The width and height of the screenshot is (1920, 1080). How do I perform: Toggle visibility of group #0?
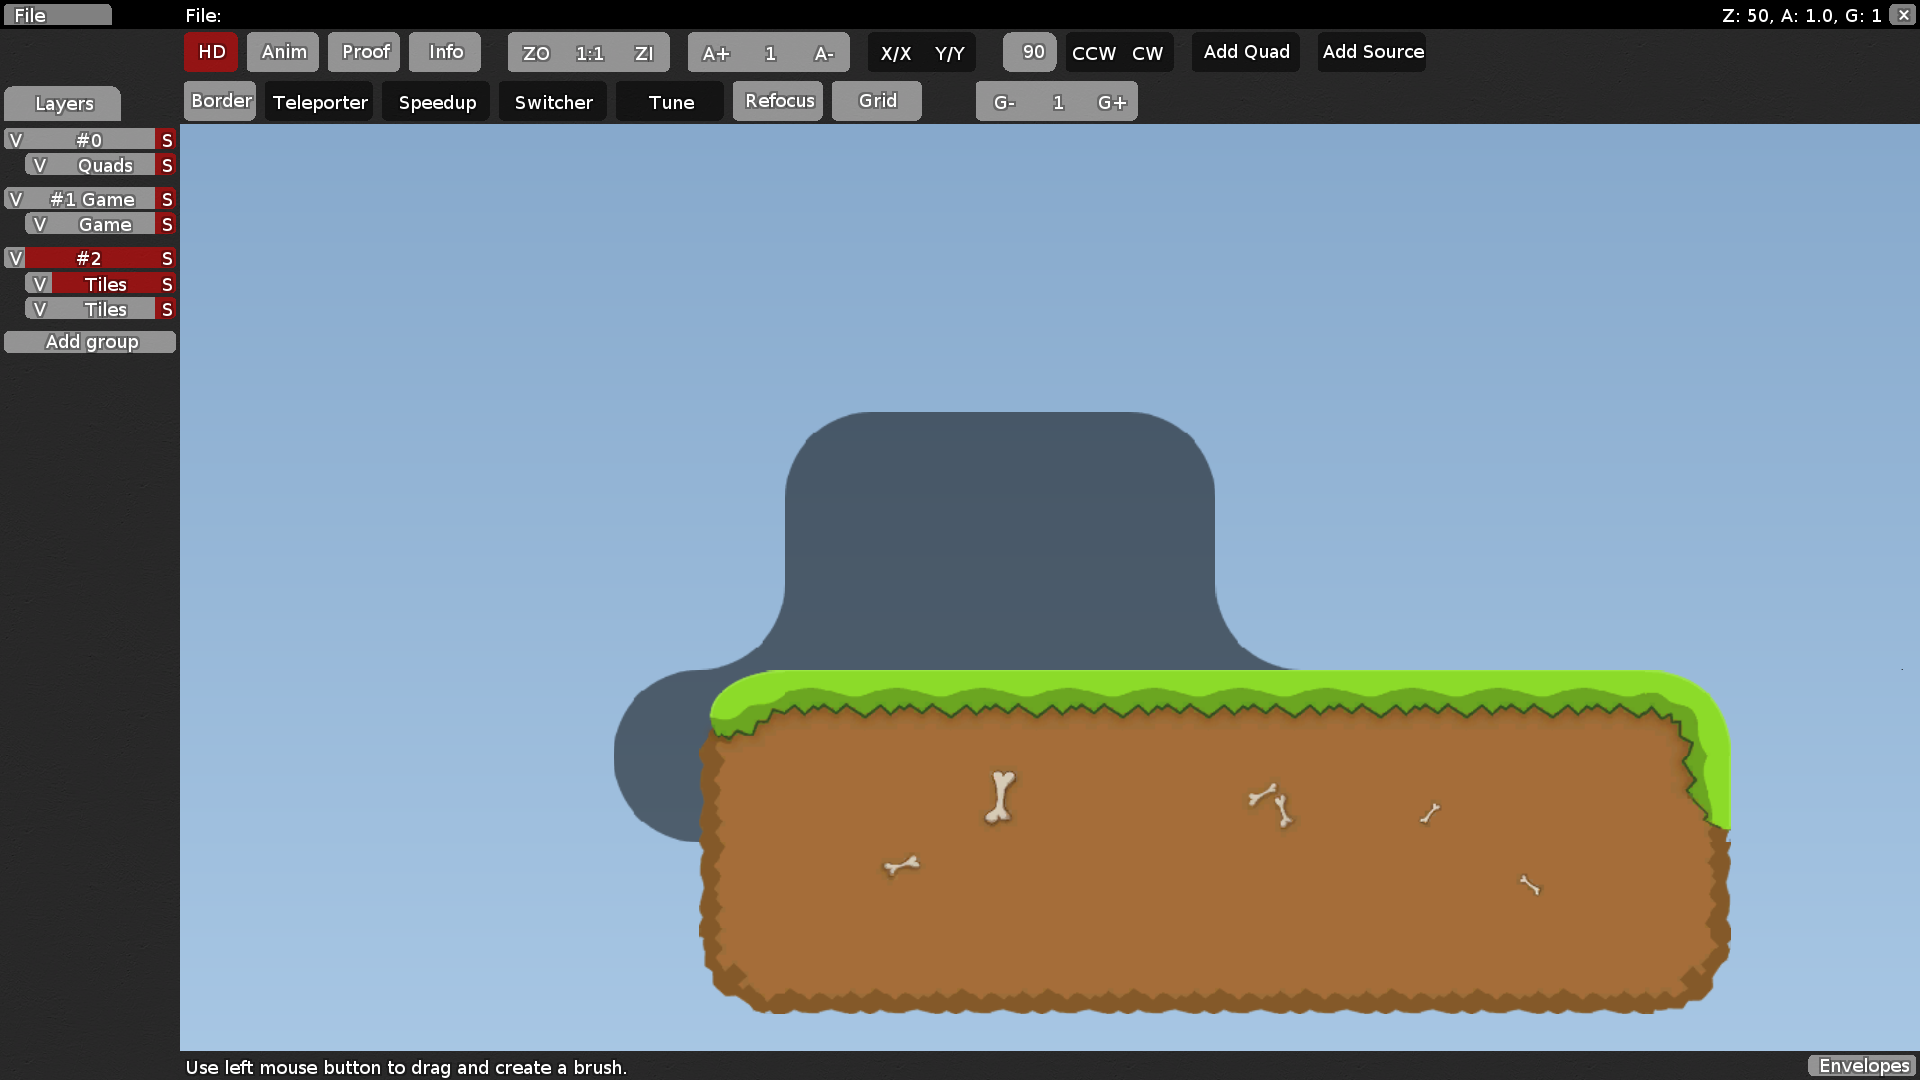coord(15,140)
